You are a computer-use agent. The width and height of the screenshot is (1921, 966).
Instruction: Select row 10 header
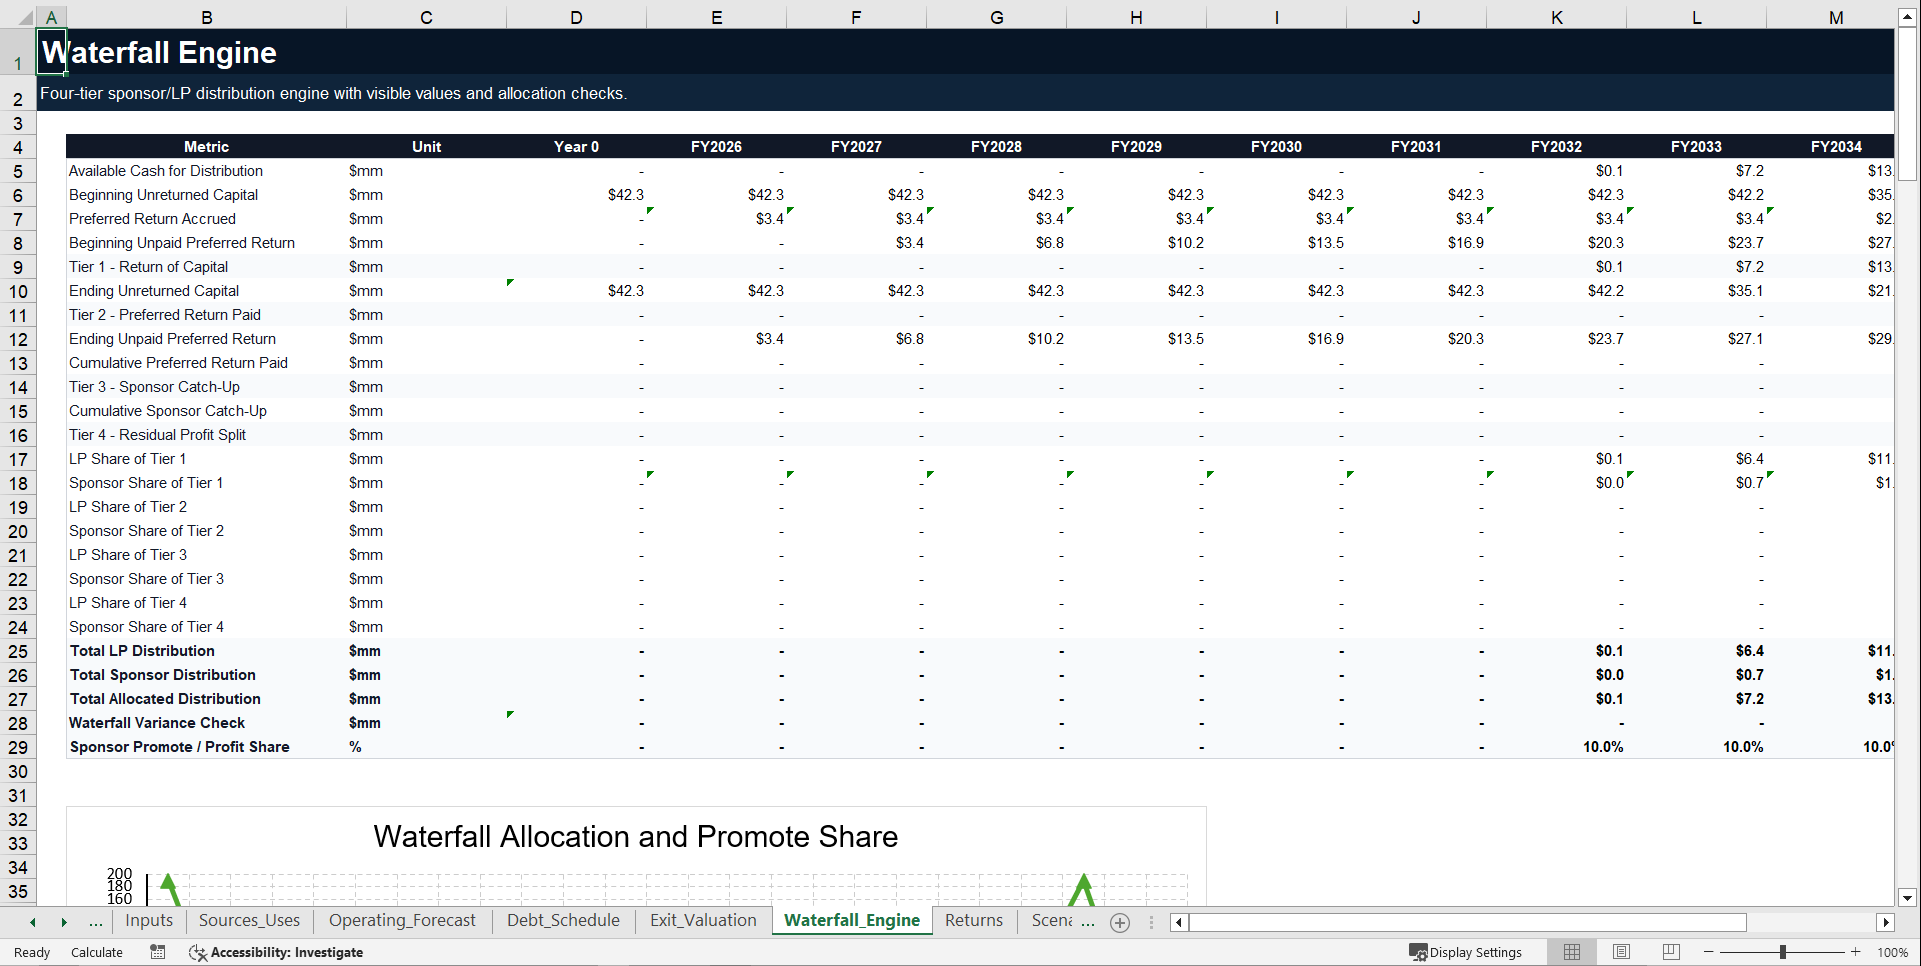point(18,291)
